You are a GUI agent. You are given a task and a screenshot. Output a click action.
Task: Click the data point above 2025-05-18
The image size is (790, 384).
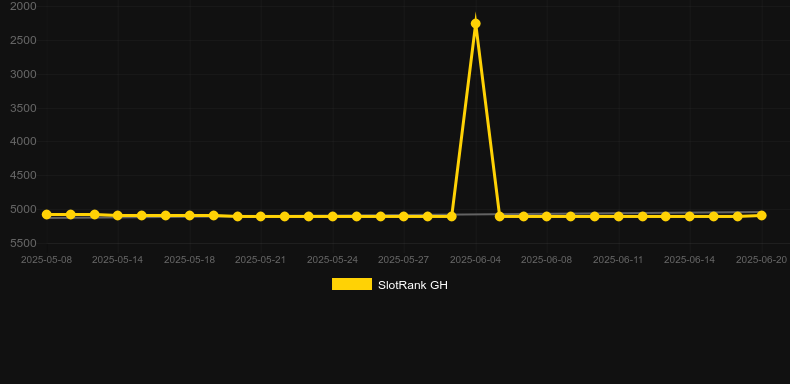click(x=189, y=216)
